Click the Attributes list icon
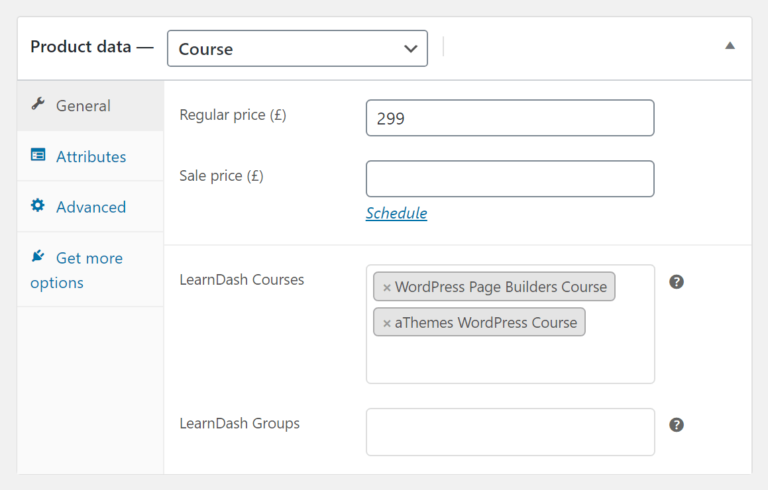The image size is (768, 490). tap(38, 156)
